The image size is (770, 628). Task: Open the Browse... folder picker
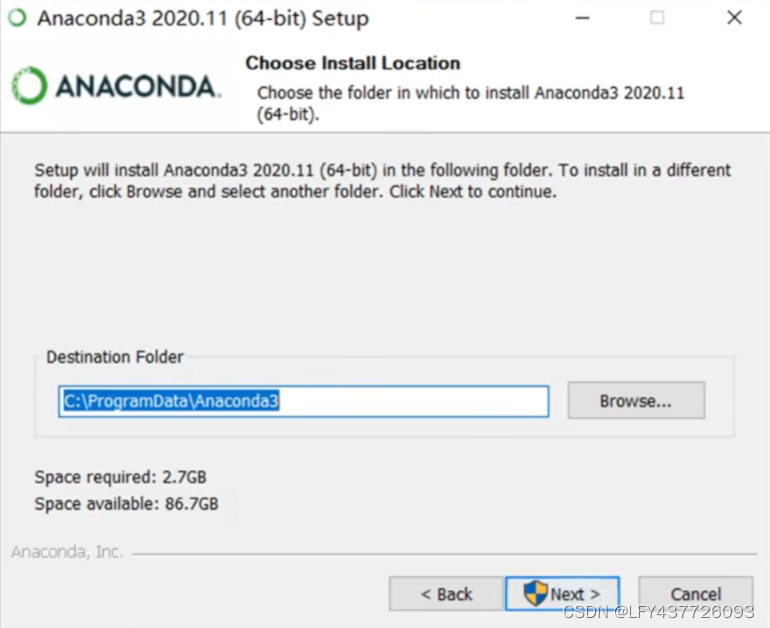click(636, 401)
